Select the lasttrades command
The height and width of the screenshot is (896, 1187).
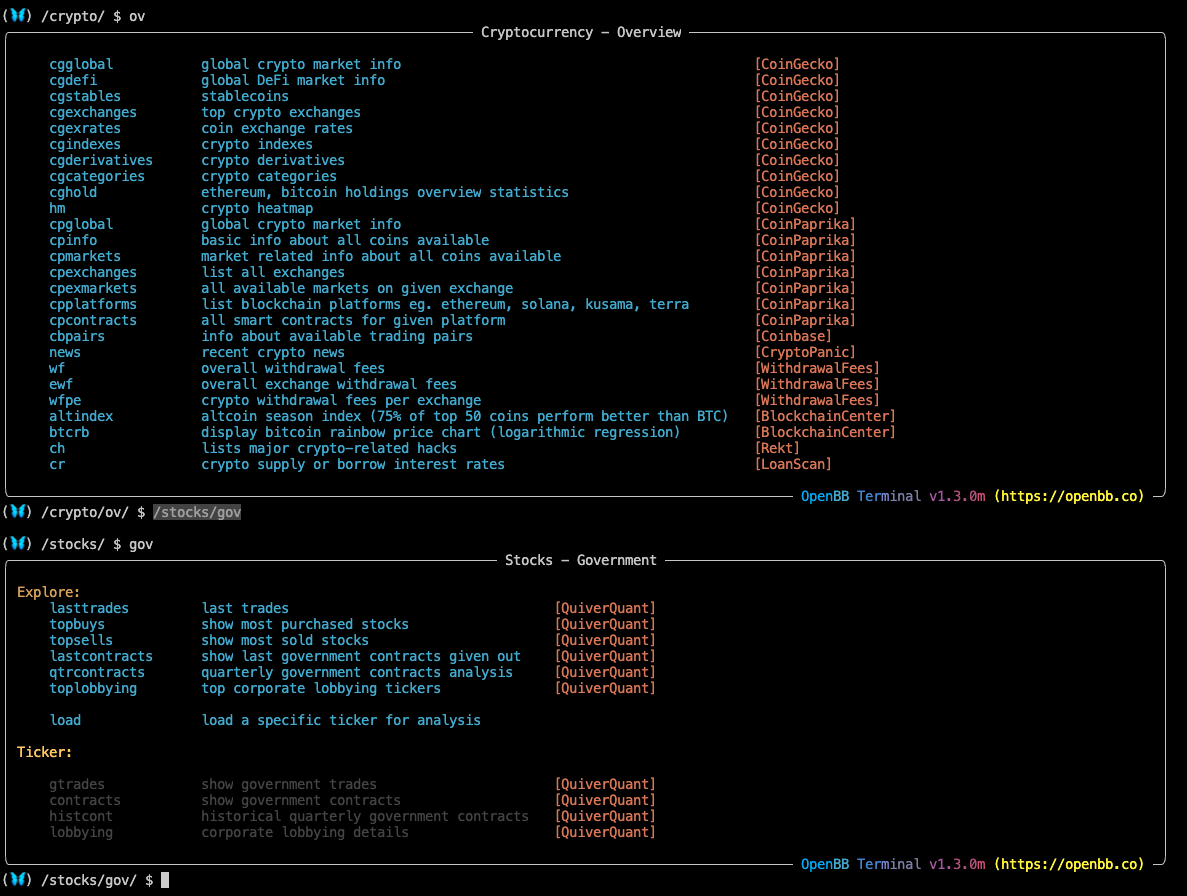[x=89, y=608]
